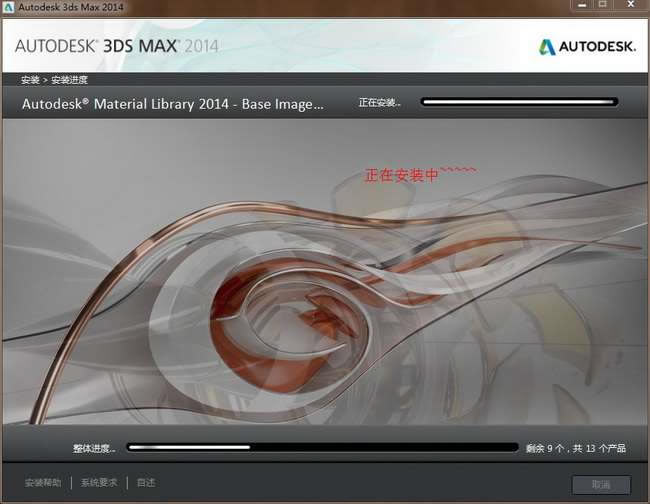Click the Autodesk 3ds Max 2014 window title text

71,7
